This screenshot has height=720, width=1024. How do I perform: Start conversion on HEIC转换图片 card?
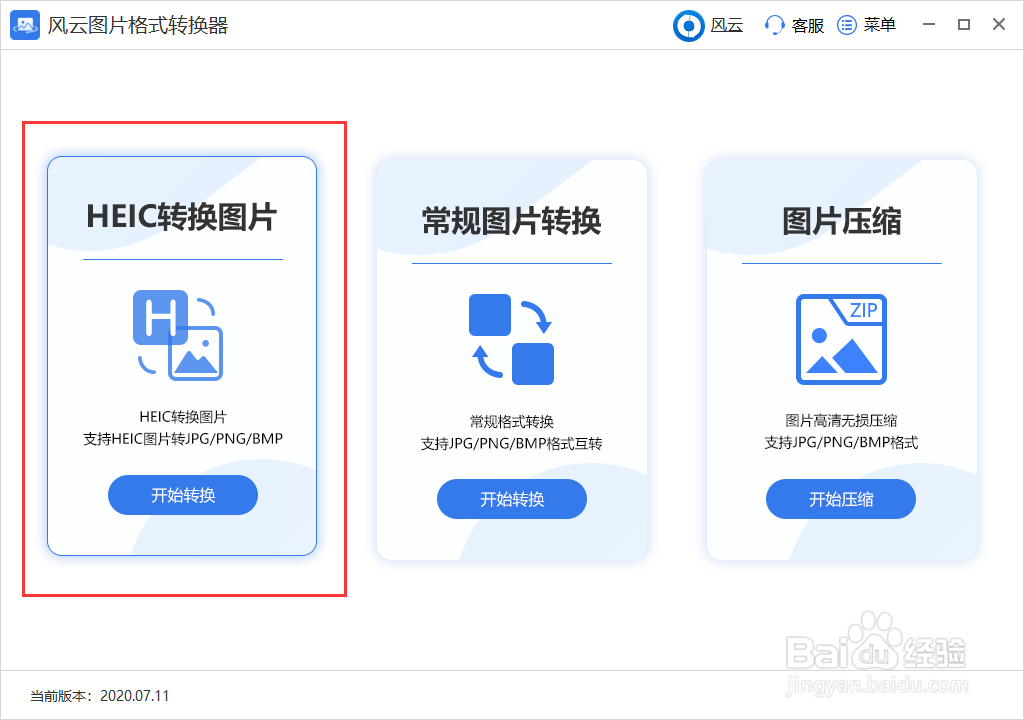tap(182, 494)
